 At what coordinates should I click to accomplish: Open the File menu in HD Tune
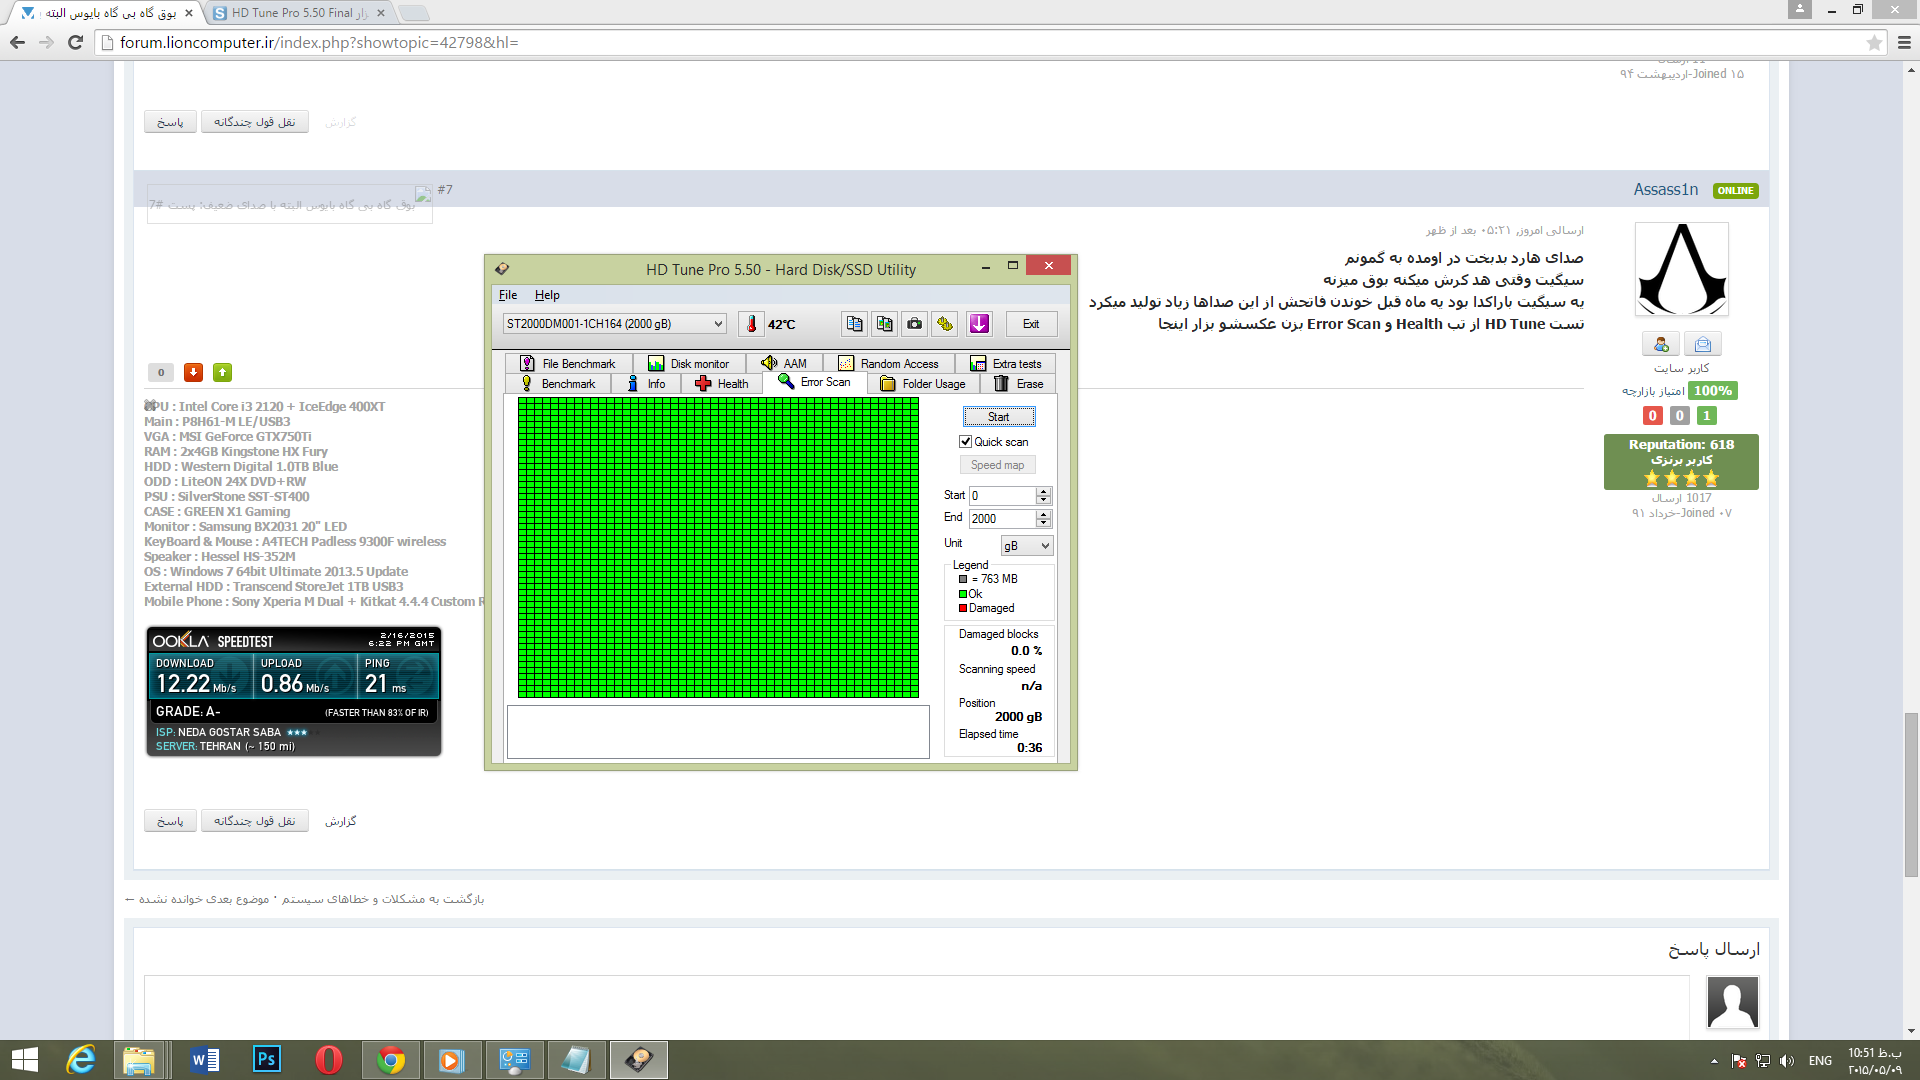(x=507, y=295)
